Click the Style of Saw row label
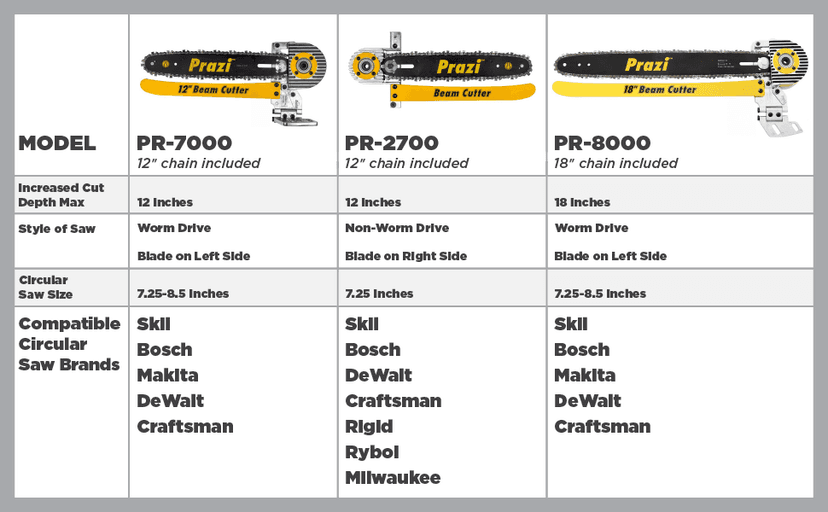 [x=57, y=229]
